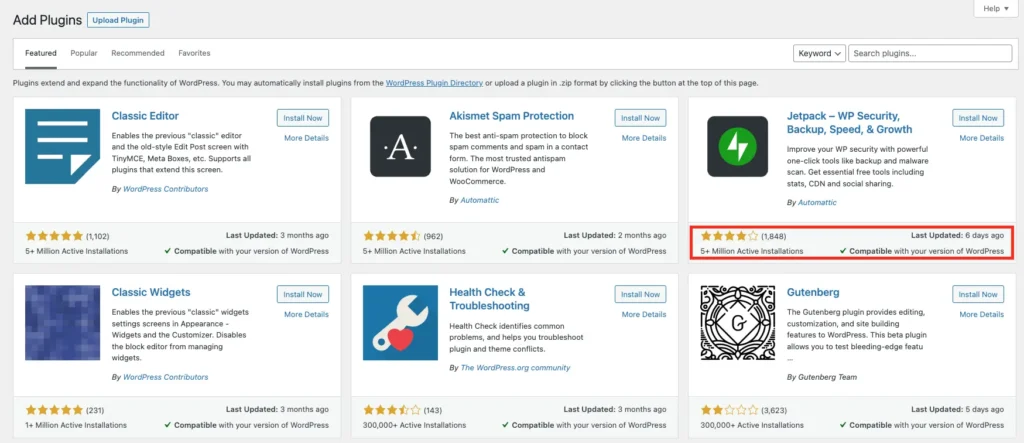The width and height of the screenshot is (1024, 443).
Task: Click the Classic Editor plugin icon
Action: point(62,146)
